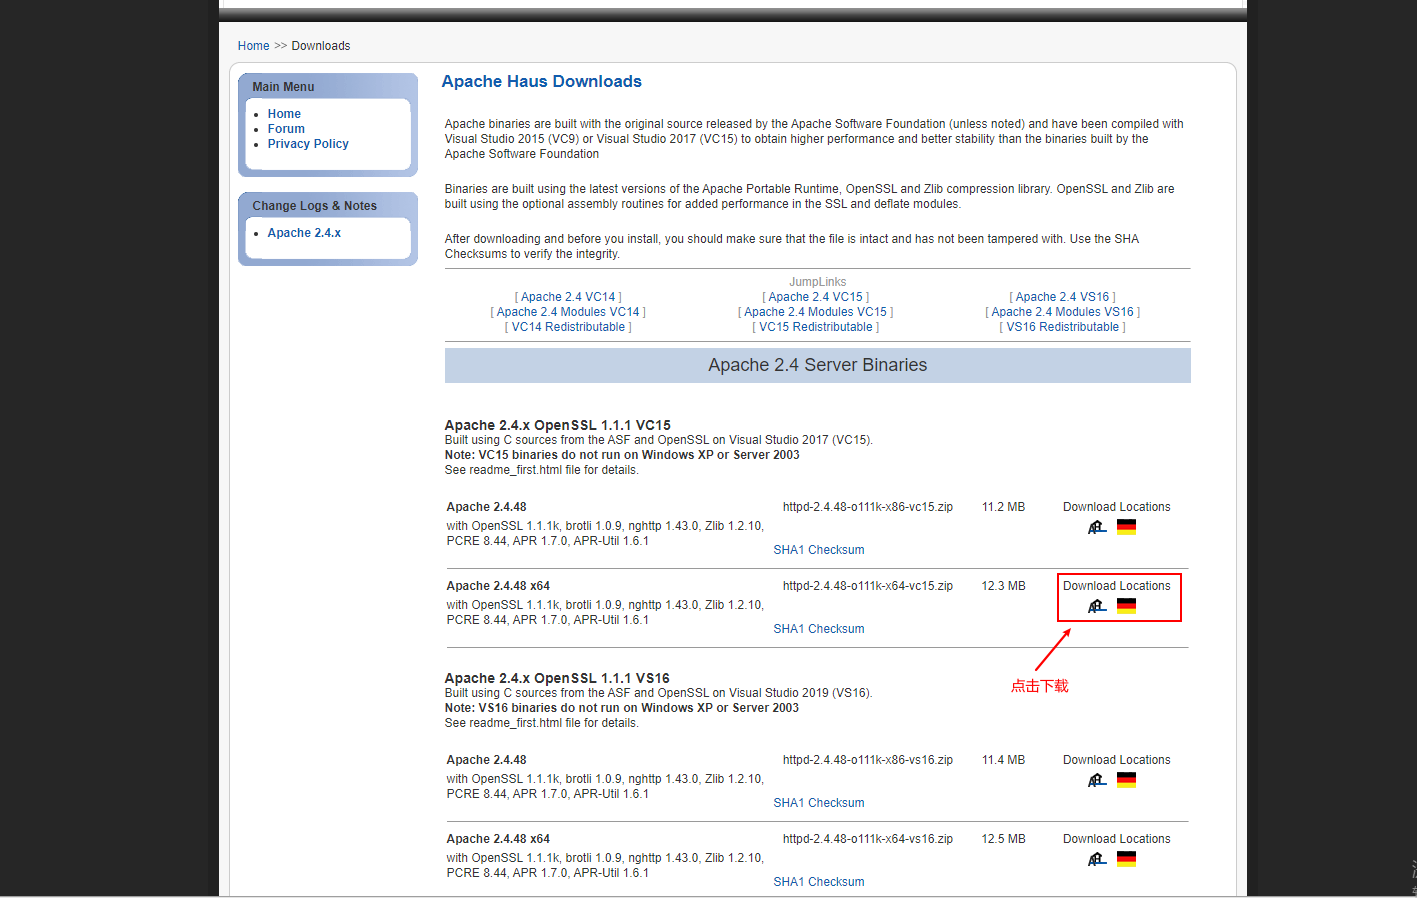Jump to Apache 2.4 VS16 section

[x=1063, y=297]
